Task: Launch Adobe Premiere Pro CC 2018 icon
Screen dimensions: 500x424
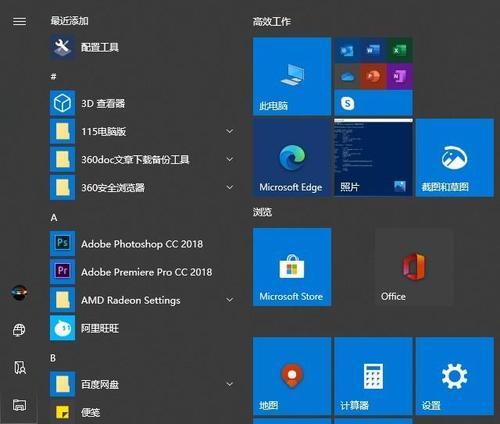Action: coord(62,271)
